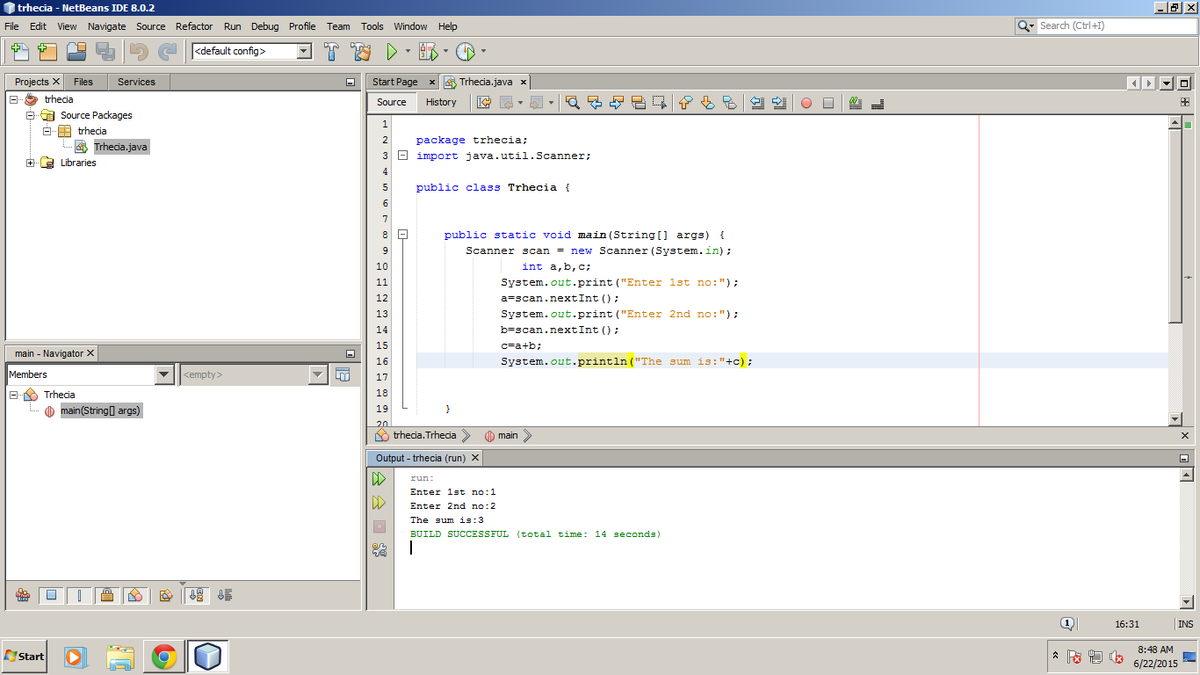The width and height of the screenshot is (1200, 675).
Task: Start macro recording with the red circle
Action: 806,102
